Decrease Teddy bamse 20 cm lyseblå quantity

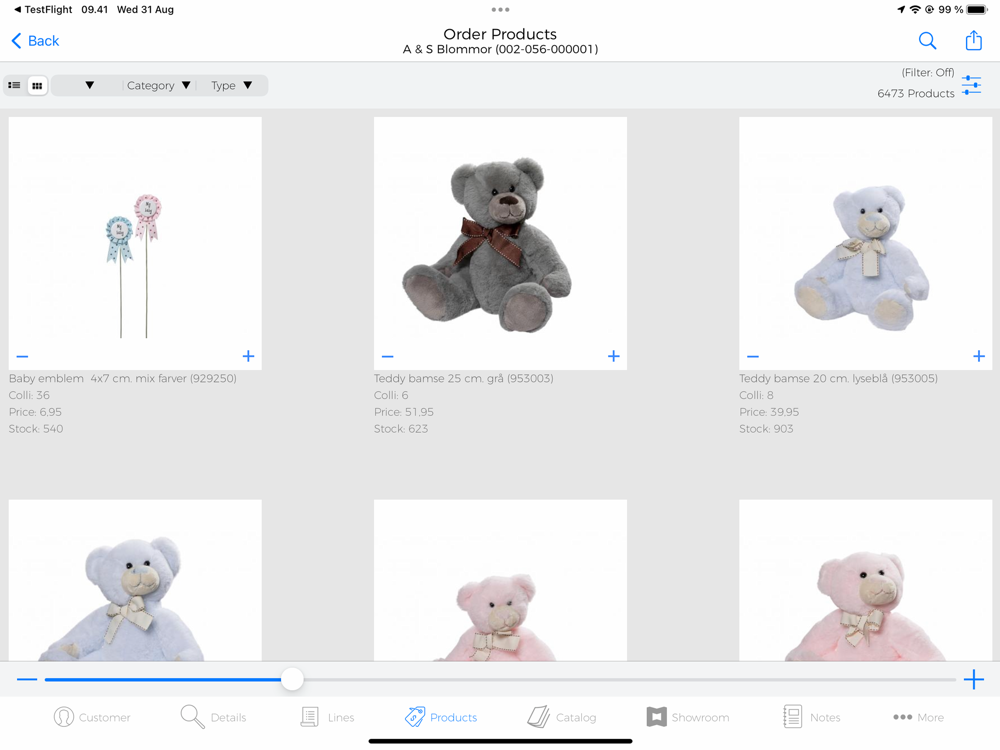(x=753, y=357)
